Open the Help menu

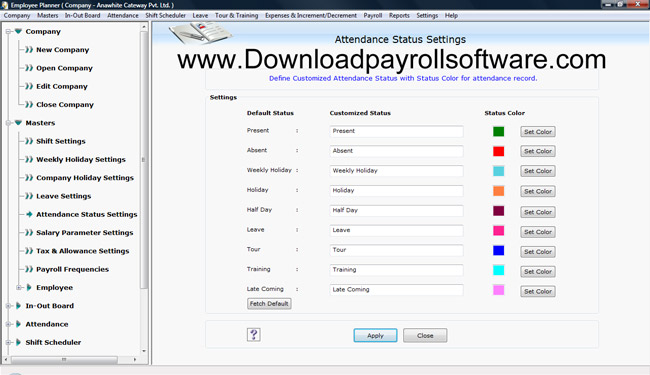451,15
